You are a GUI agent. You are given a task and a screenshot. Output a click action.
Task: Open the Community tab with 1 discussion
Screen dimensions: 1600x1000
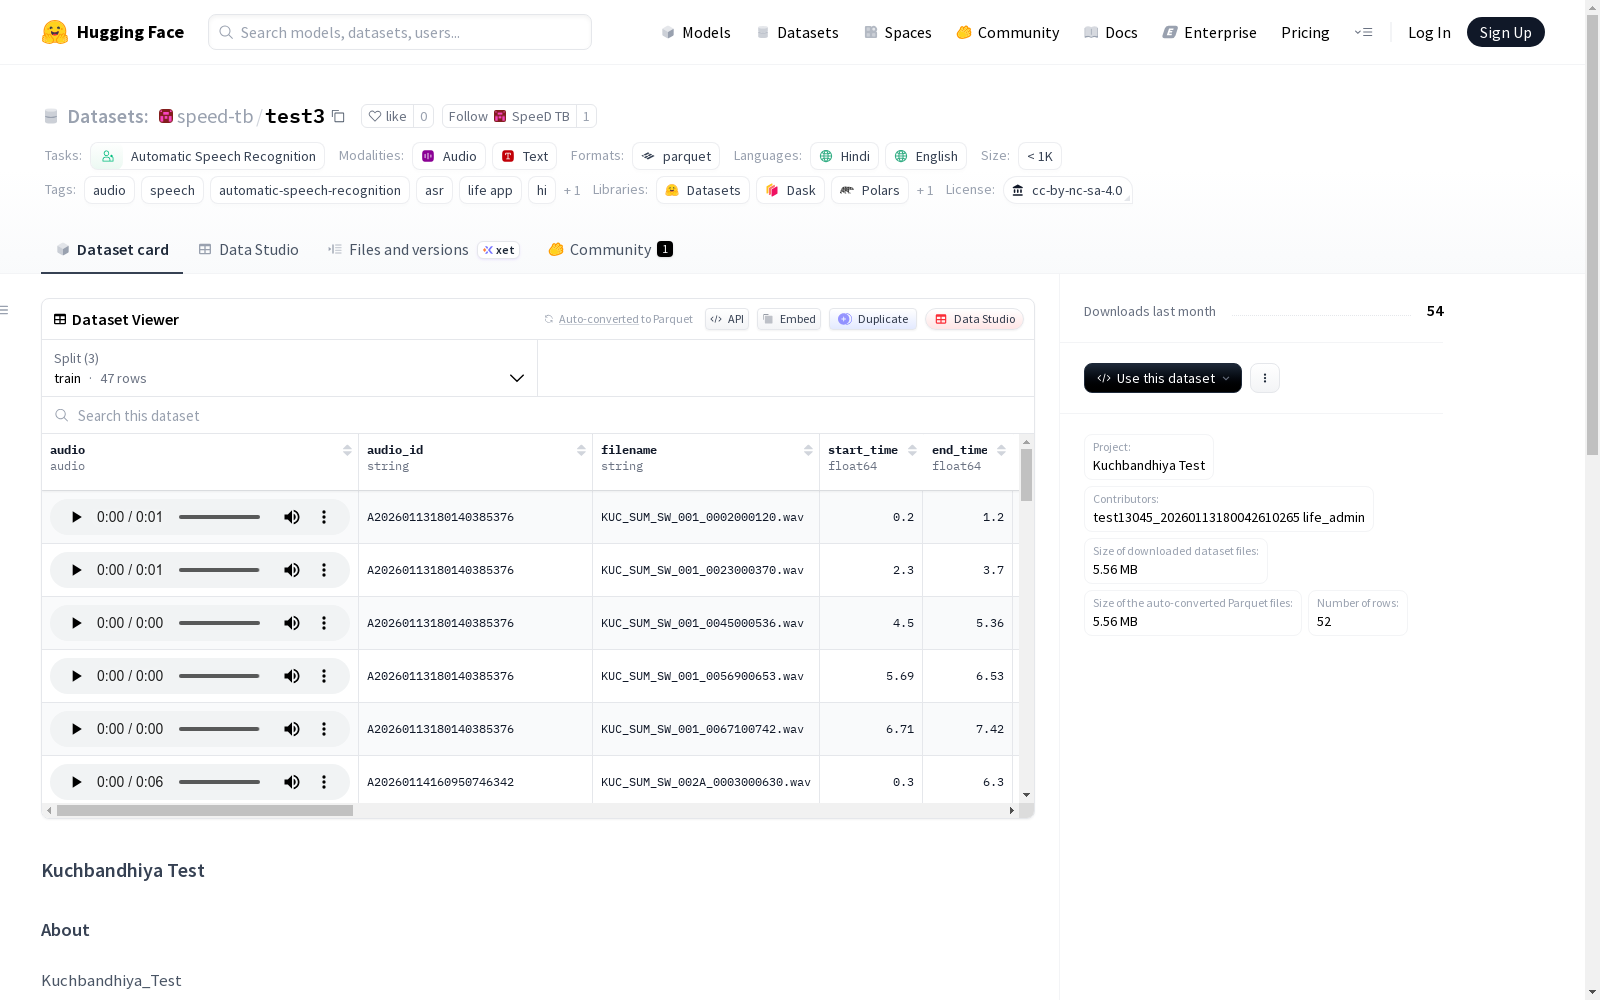(x=610, y=250)
